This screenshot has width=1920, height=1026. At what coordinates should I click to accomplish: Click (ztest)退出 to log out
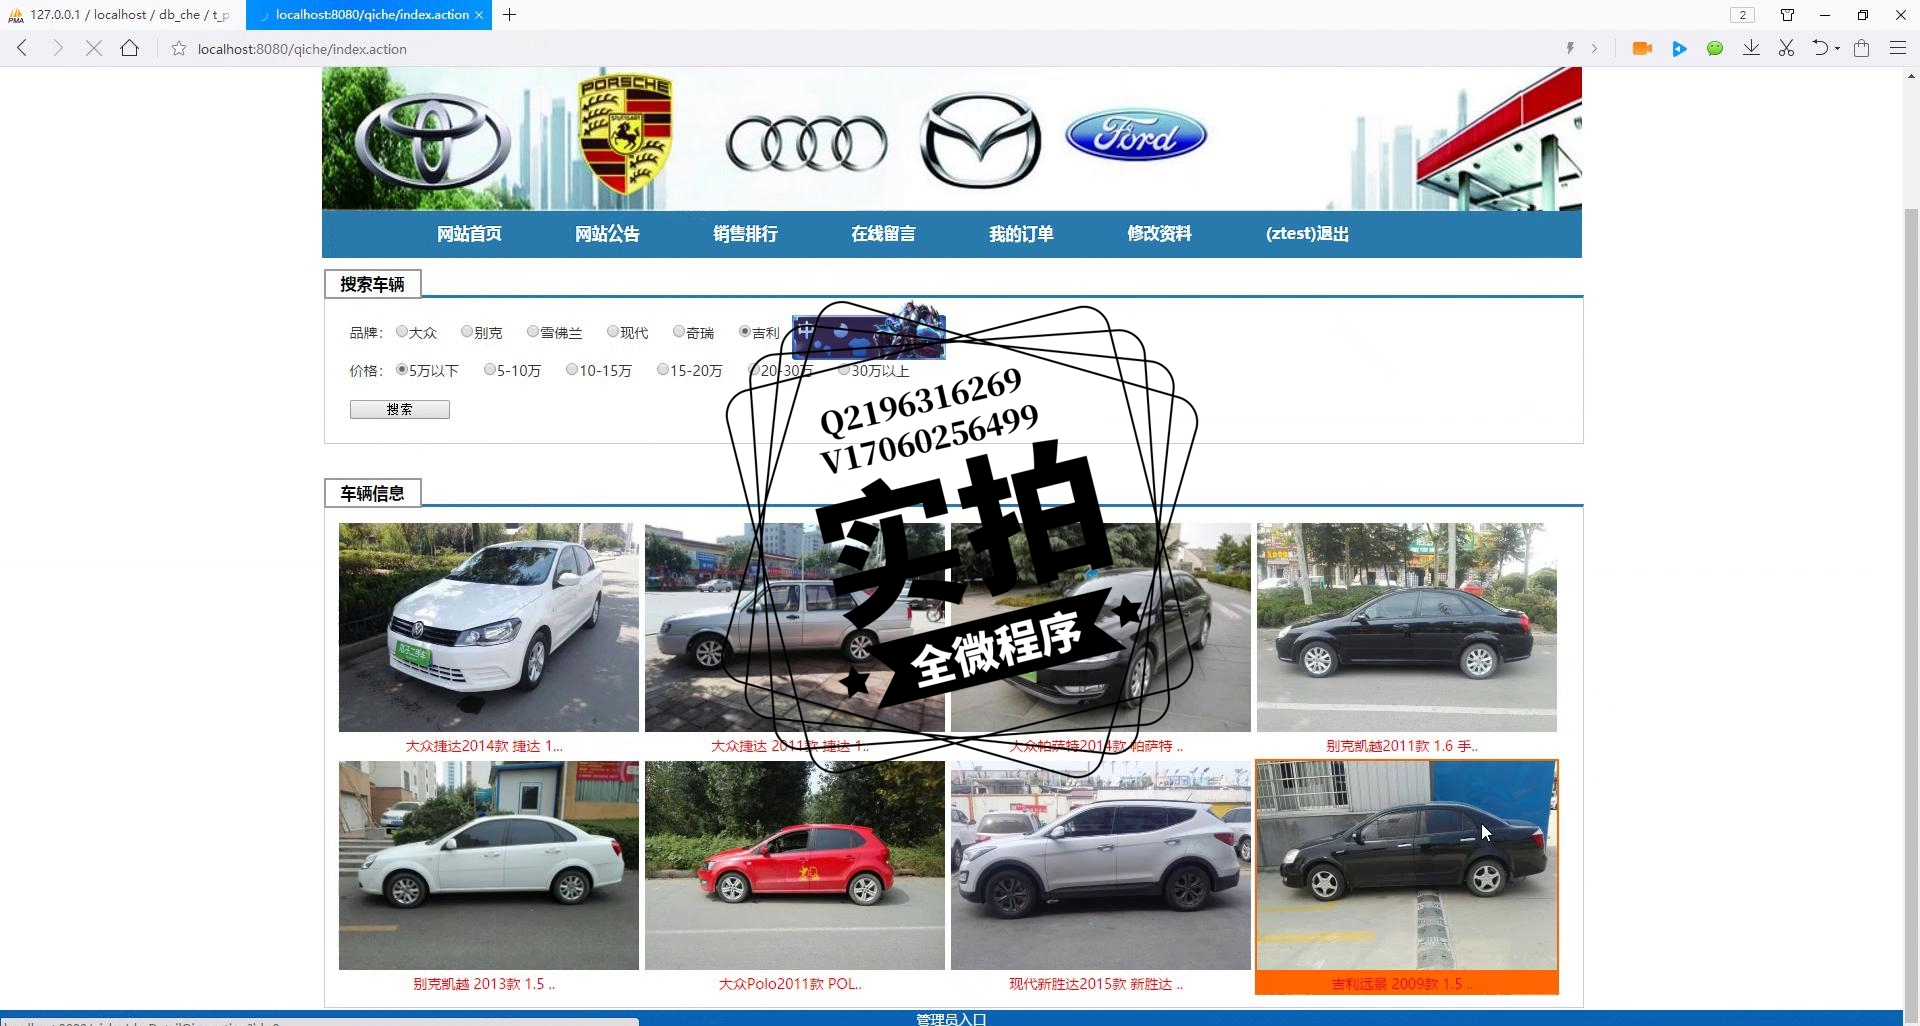click(x=1307, y=234)
